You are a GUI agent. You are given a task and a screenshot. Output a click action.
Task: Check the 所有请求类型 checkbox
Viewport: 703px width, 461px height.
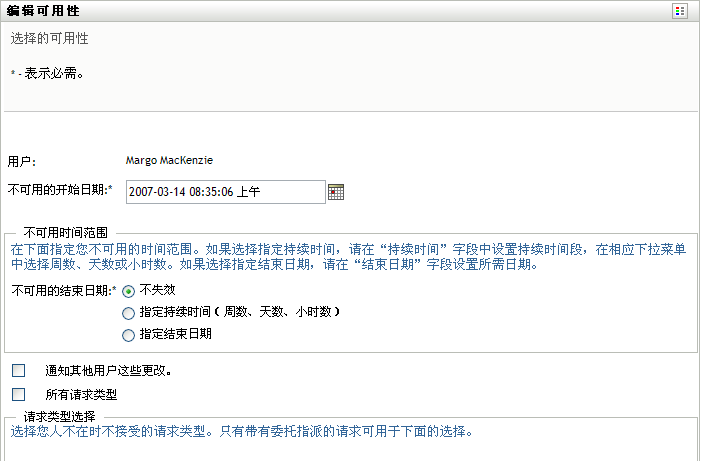click(19, 395)
